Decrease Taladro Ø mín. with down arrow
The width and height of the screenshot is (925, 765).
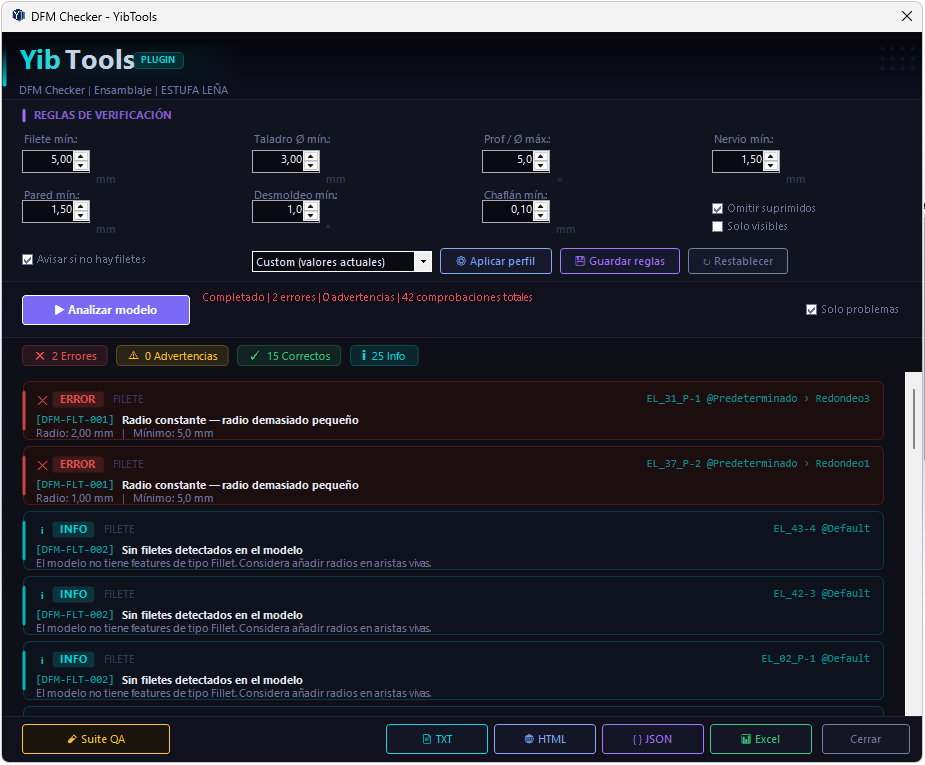pyautogui.click(x=311, y=166)
